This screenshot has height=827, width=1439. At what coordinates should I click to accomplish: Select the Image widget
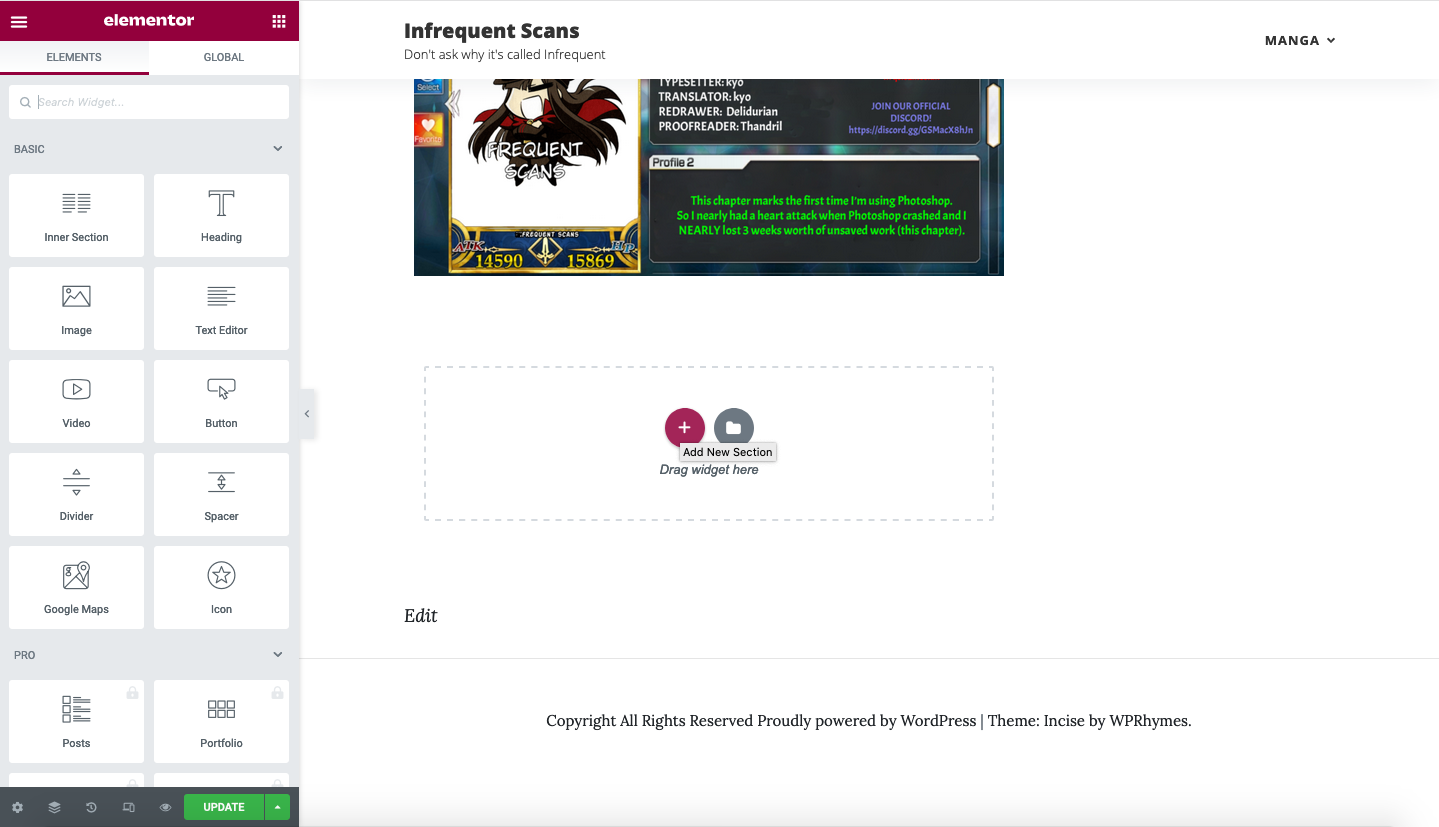click(x=76, y=308)
